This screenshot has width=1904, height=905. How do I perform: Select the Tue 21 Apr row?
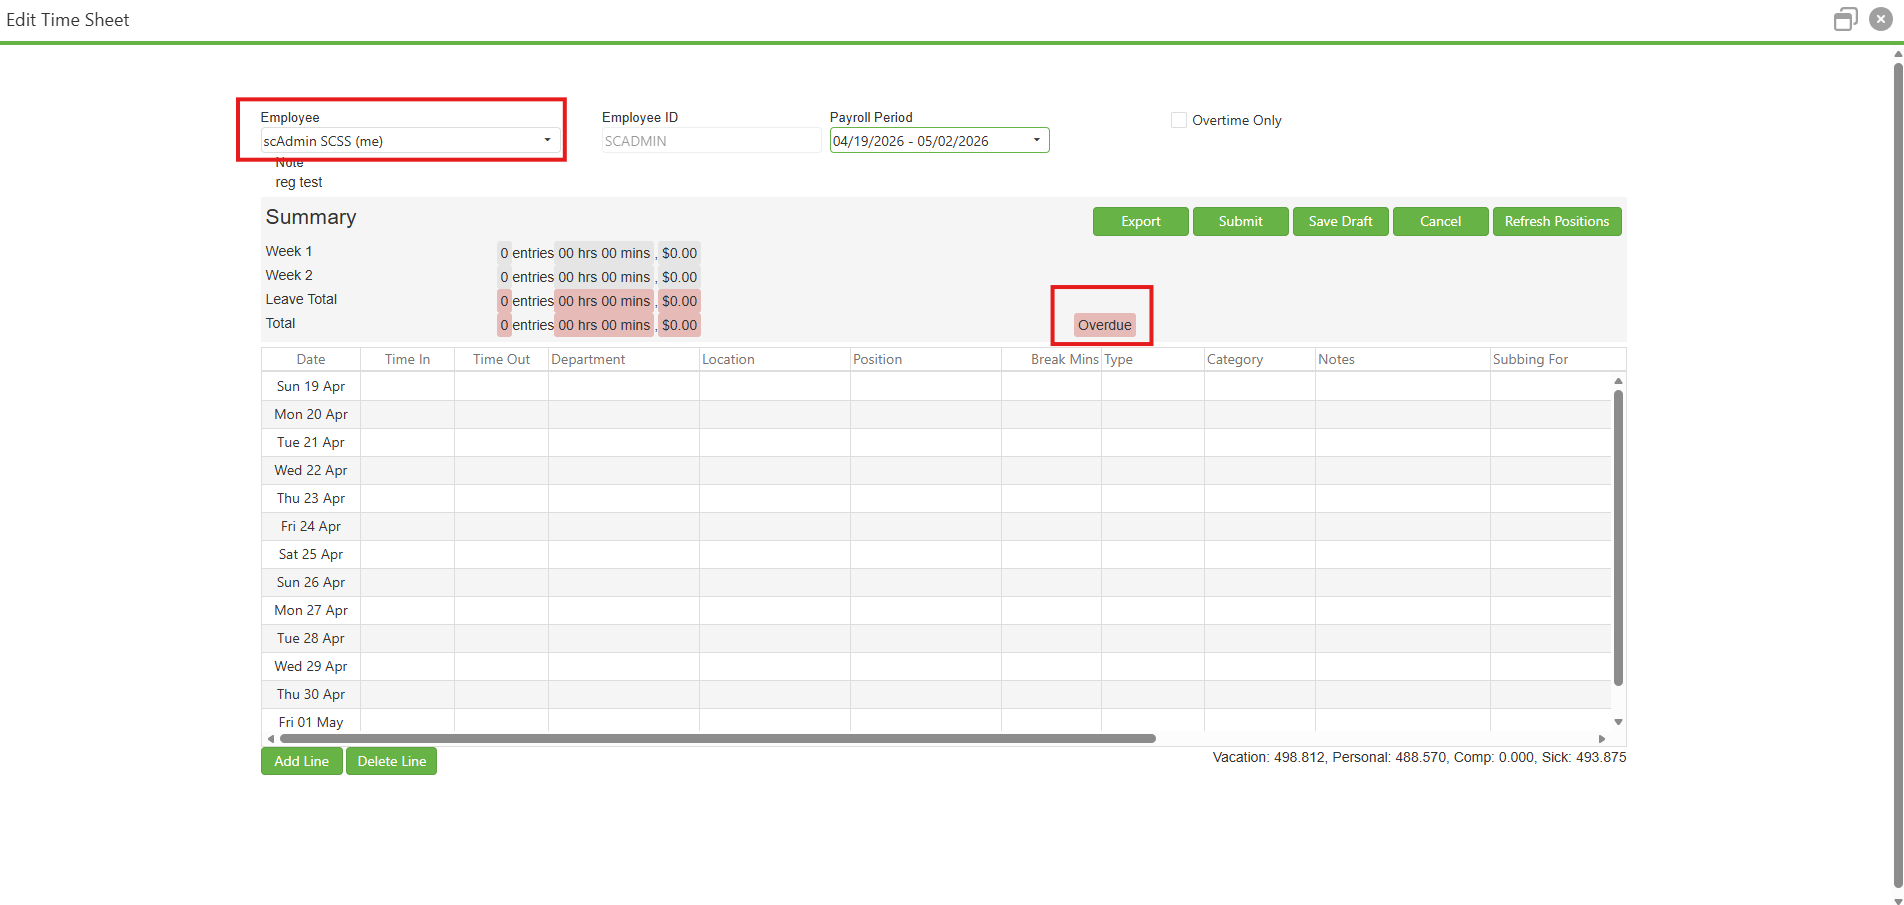tap(936, 442)
